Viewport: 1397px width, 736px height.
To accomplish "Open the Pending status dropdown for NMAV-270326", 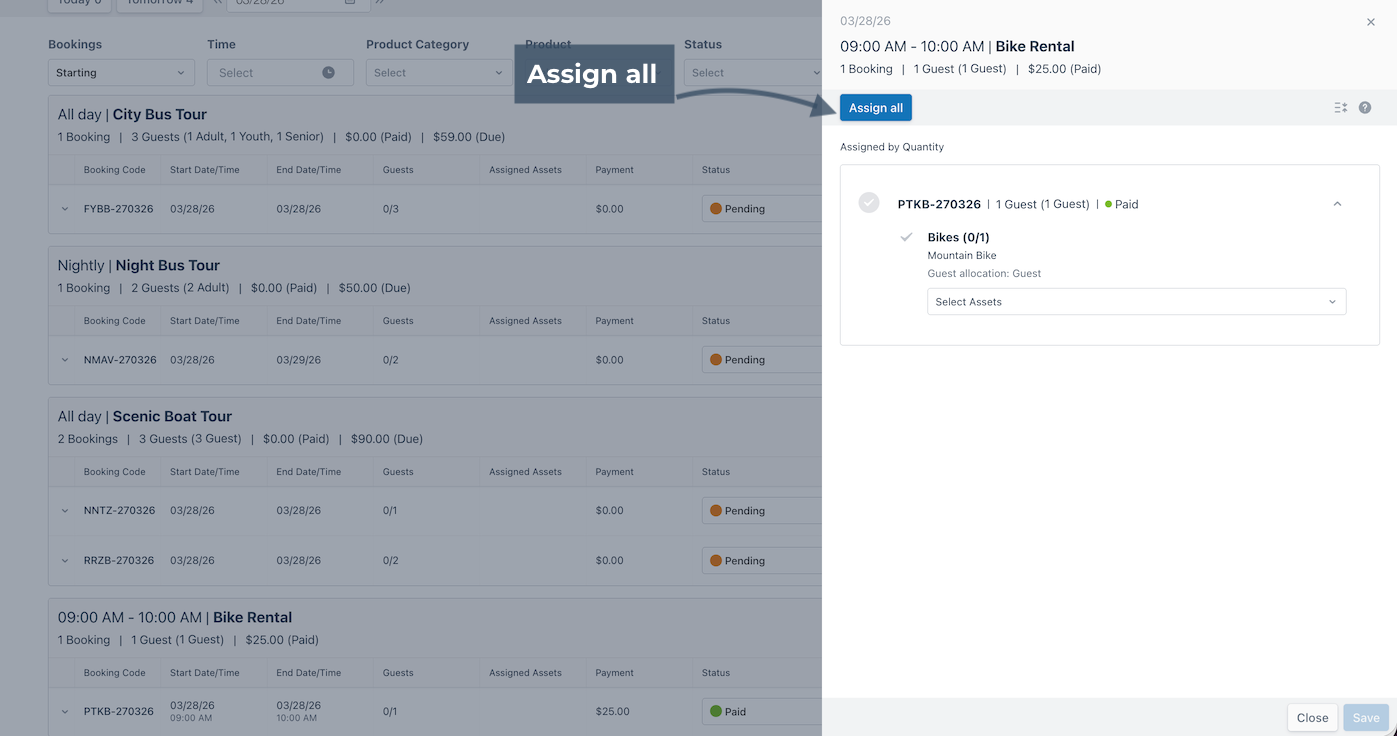I will click(x=762, y=360).
